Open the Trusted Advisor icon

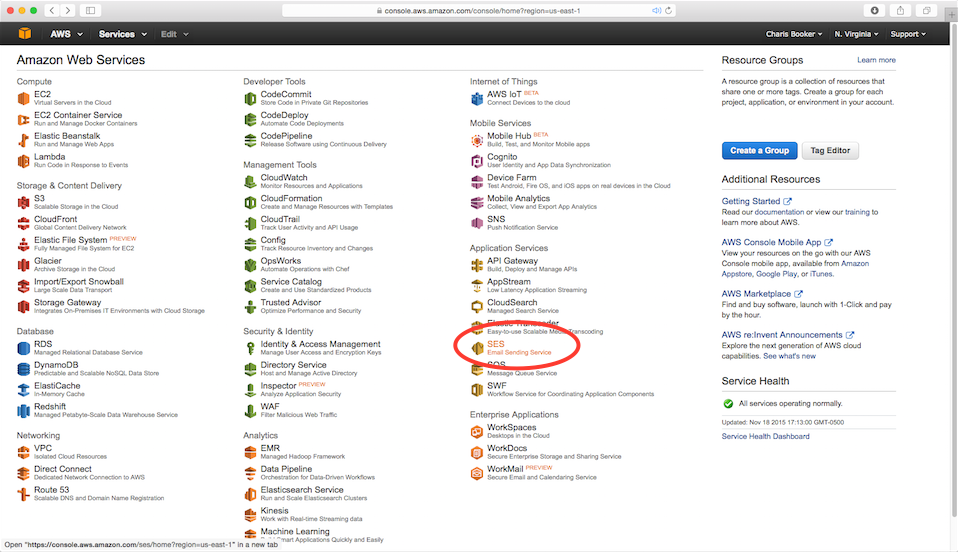pyautogui.click(x=250, y=306)
